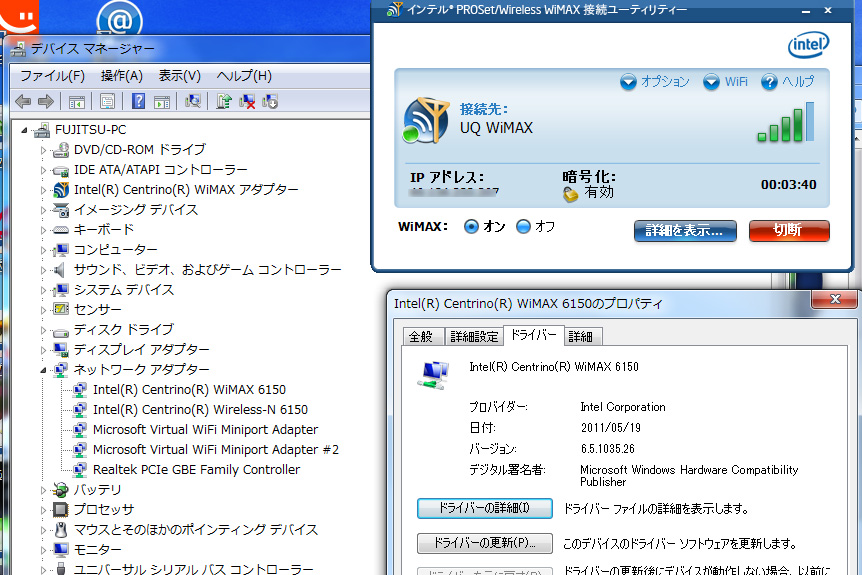Screen dimensions: 862x575
Task: Click the WiMAX signal strength bars
Action: [x=785, y=122]
